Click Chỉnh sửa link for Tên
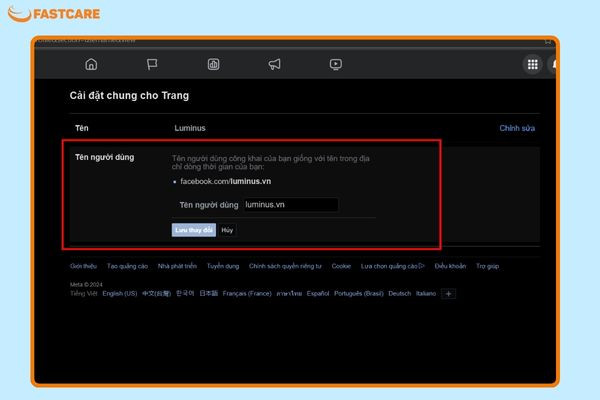 pyautogui.click(x=517, y=128)
